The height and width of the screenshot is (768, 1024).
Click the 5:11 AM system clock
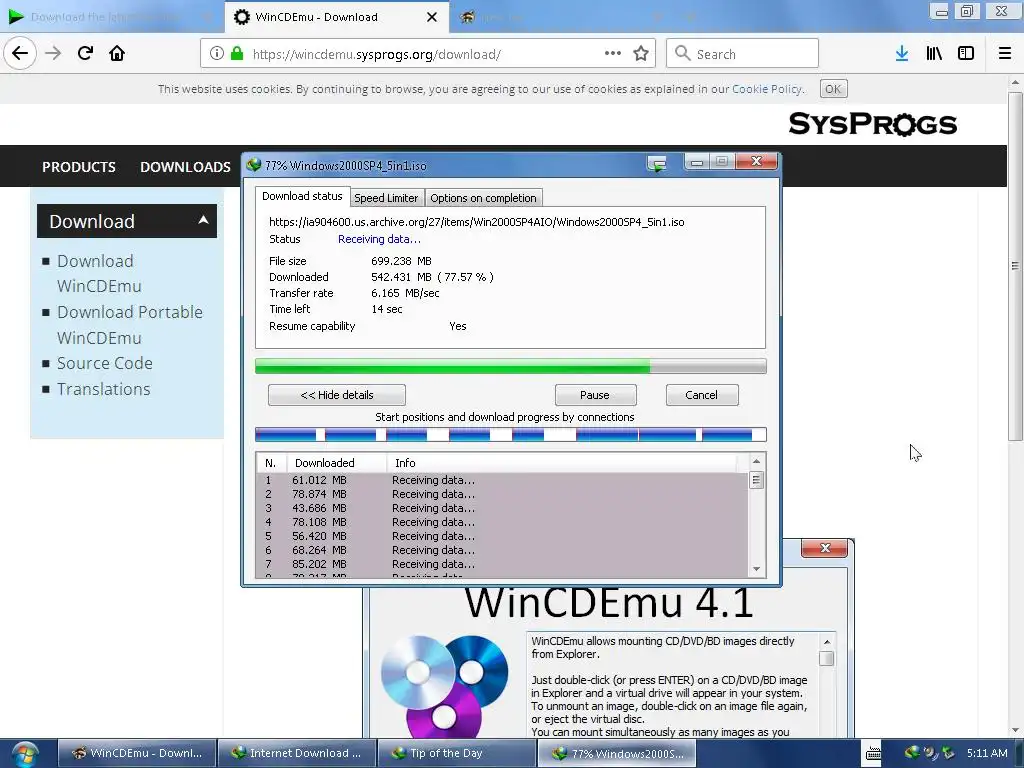[x=987, y=753]
